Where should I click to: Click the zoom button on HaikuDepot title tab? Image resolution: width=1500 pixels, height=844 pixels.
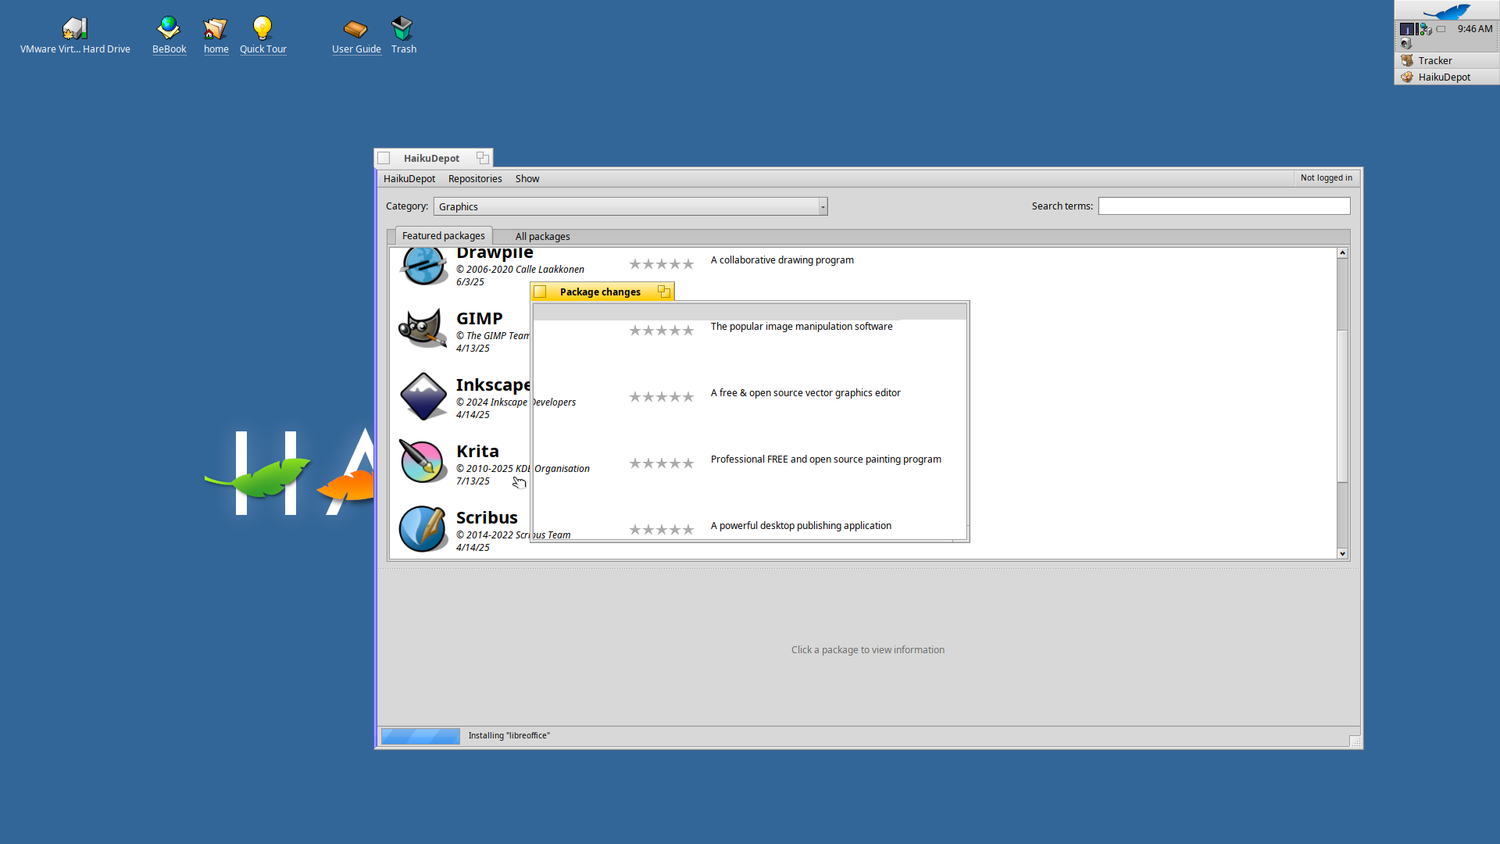pos(483,158)
